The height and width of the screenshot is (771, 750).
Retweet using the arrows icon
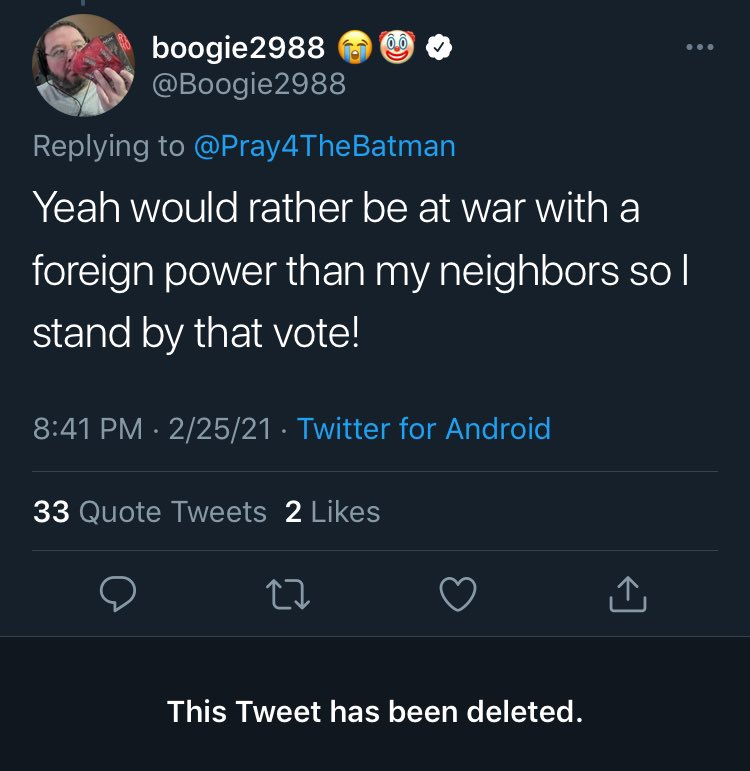click(x=288, y=594)
